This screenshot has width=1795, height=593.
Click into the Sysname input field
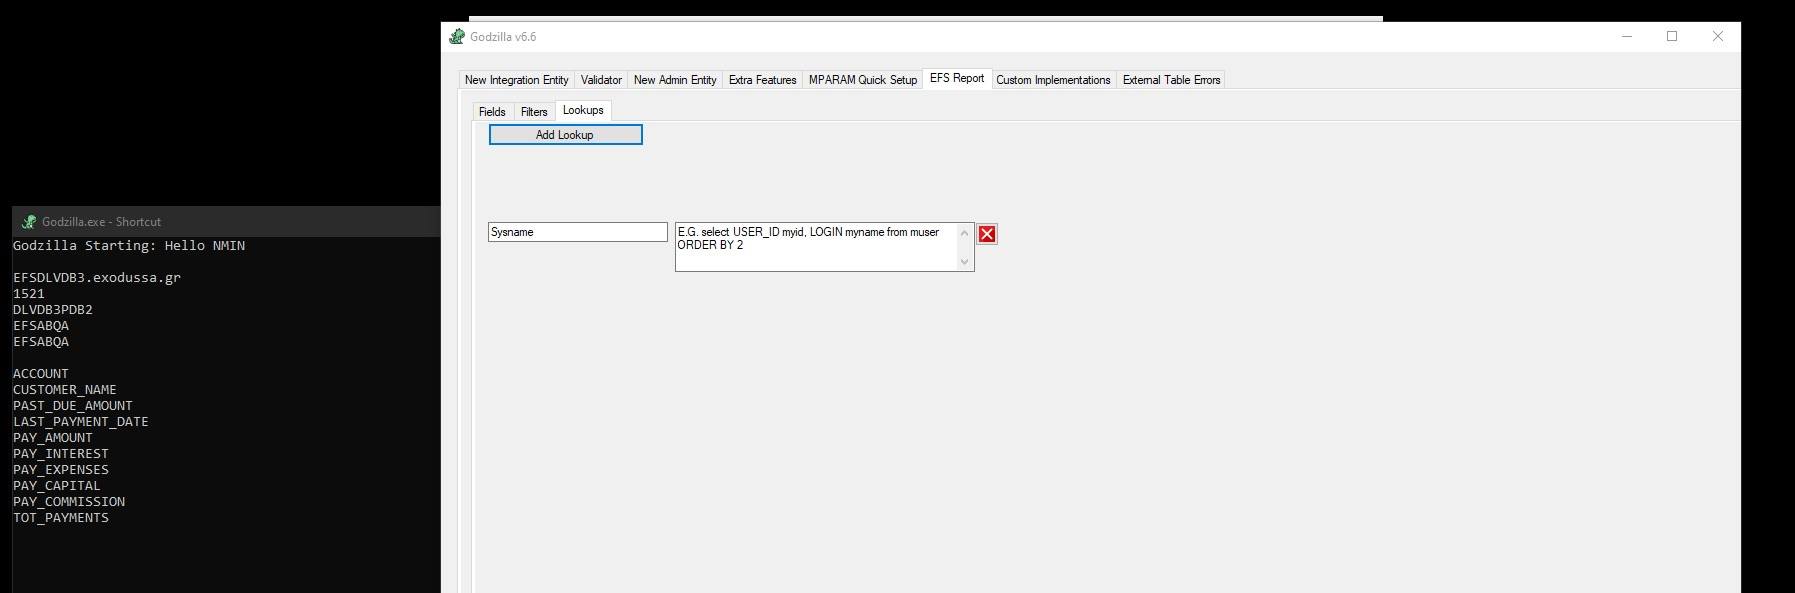(x=577, y=232)
